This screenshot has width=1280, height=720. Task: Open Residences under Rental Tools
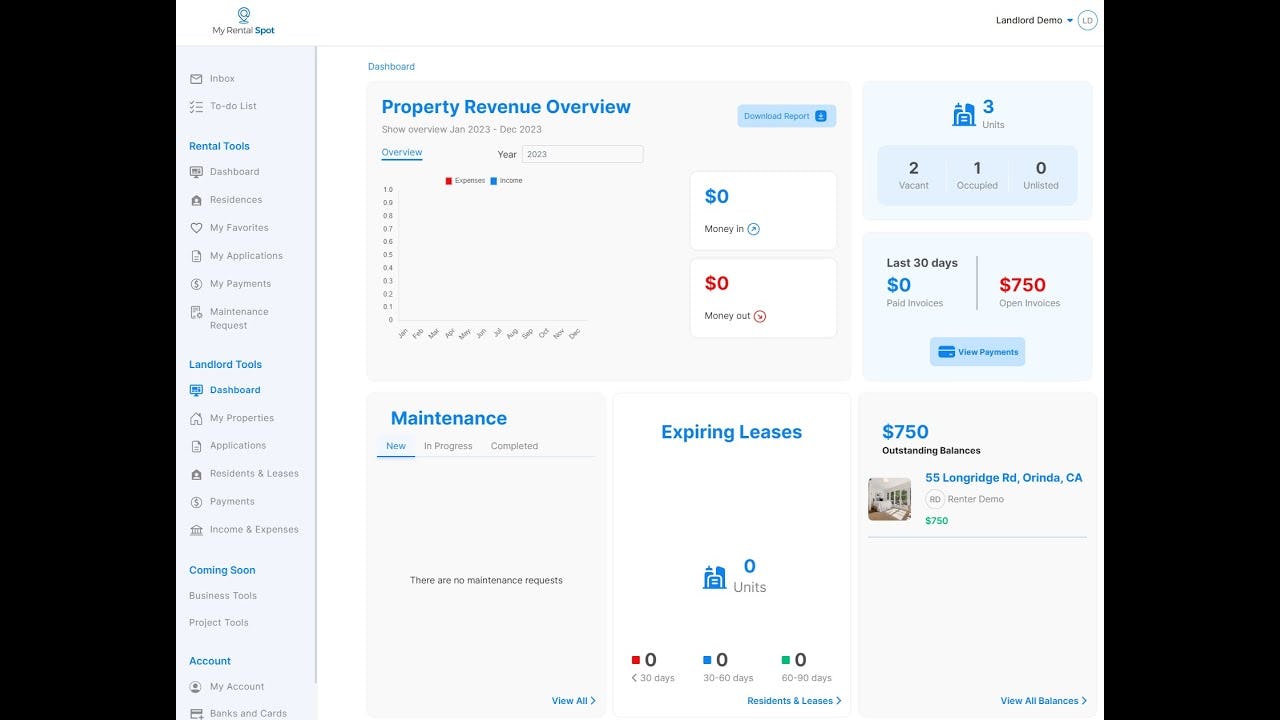coord(232,199)
